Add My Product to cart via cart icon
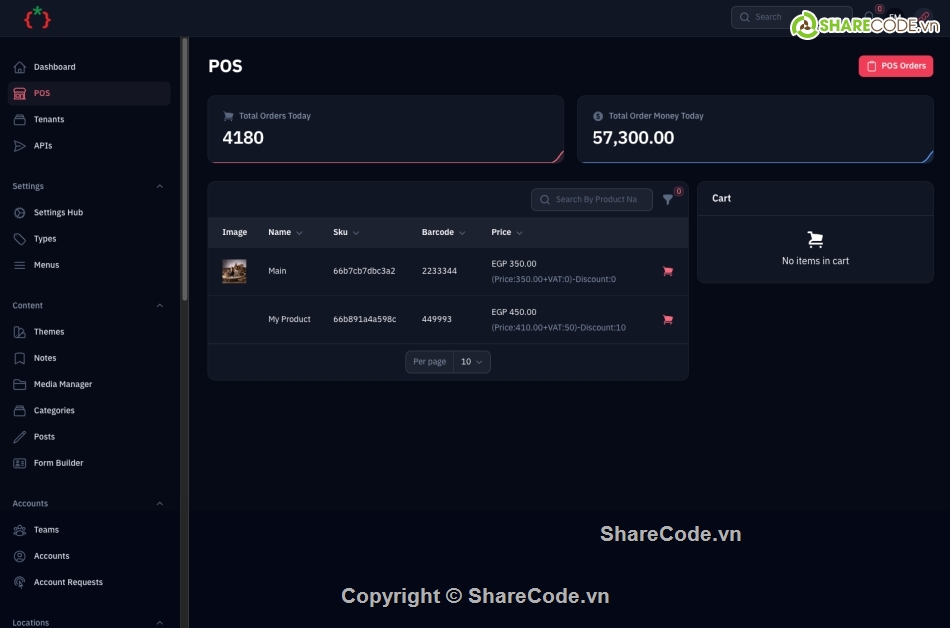The image size is (950, 628). click(667, 319)
